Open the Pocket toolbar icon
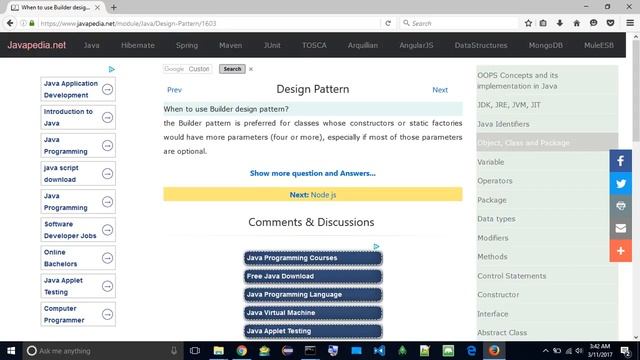The width and height of the screenshot is (640, 360). click(x=610, y=23)
